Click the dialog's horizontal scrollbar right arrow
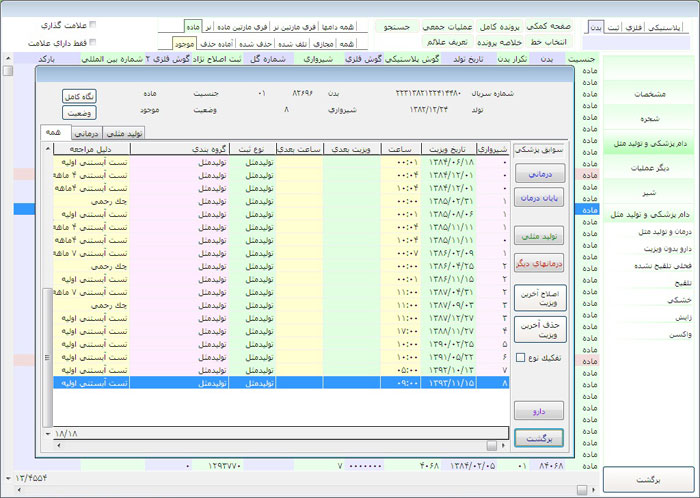The width and height of the screenshot is (700, 498). coord(504,445)
